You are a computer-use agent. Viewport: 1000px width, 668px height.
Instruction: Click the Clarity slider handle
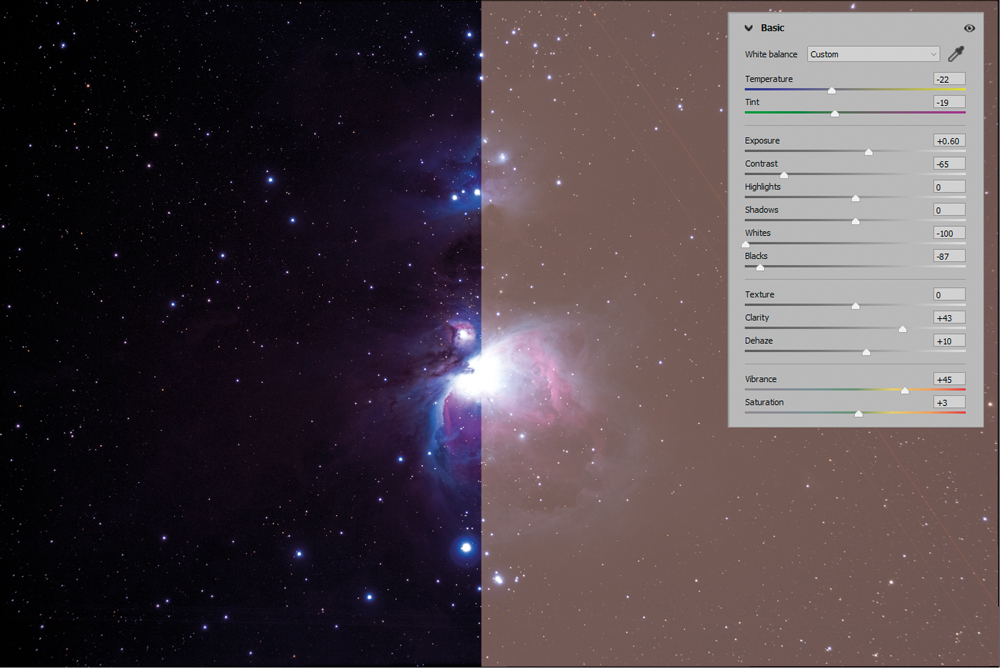(x=902, y=329)
